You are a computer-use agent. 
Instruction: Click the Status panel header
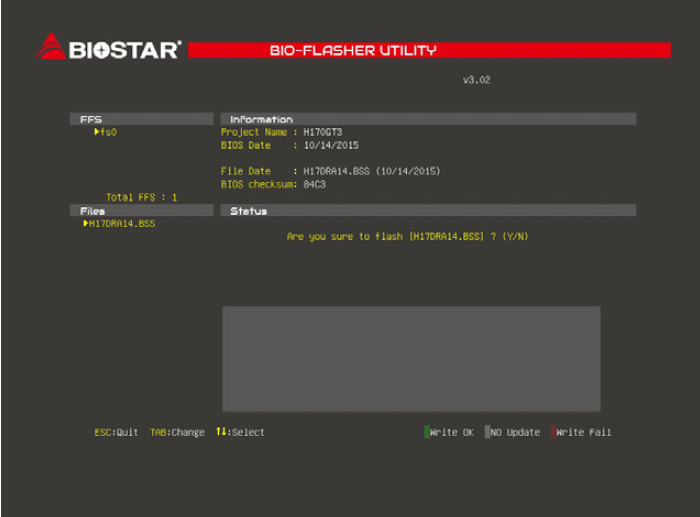(x=427, y=211)
